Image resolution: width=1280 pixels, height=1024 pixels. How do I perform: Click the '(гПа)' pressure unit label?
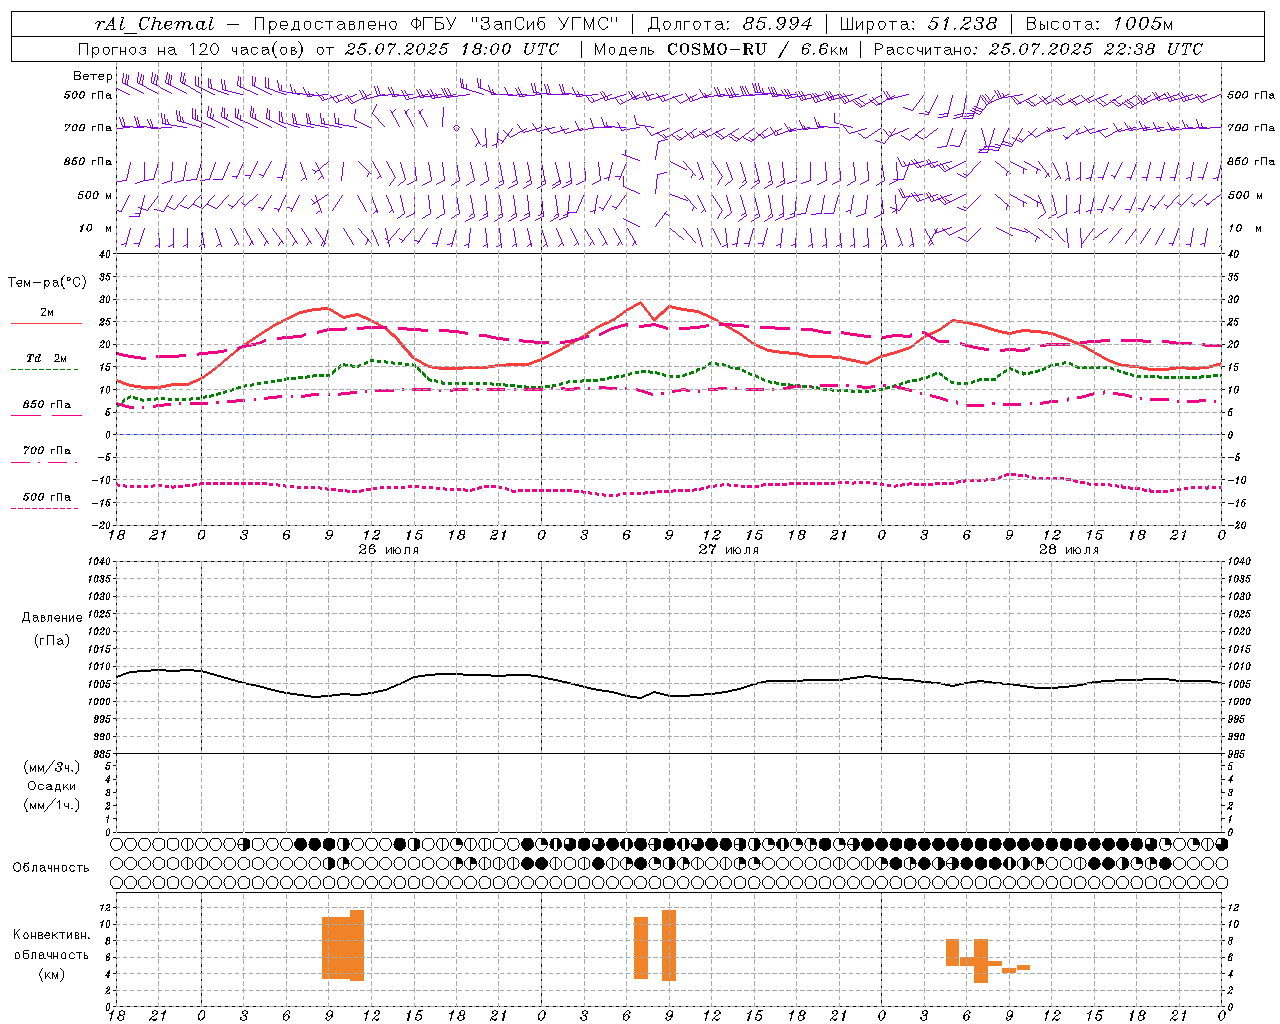52,641
